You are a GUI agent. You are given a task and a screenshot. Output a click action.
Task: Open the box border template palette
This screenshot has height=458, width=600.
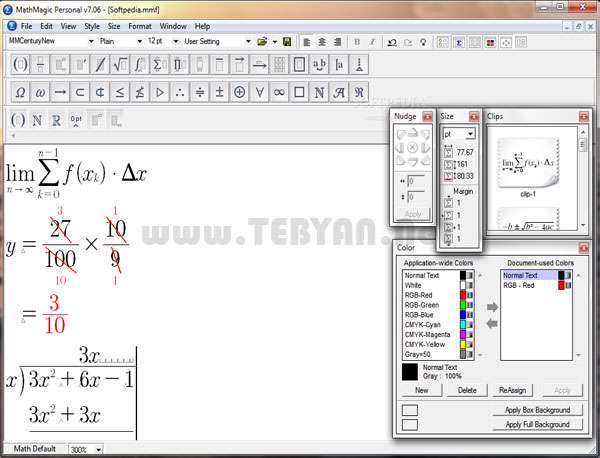(x=299, y=64)
